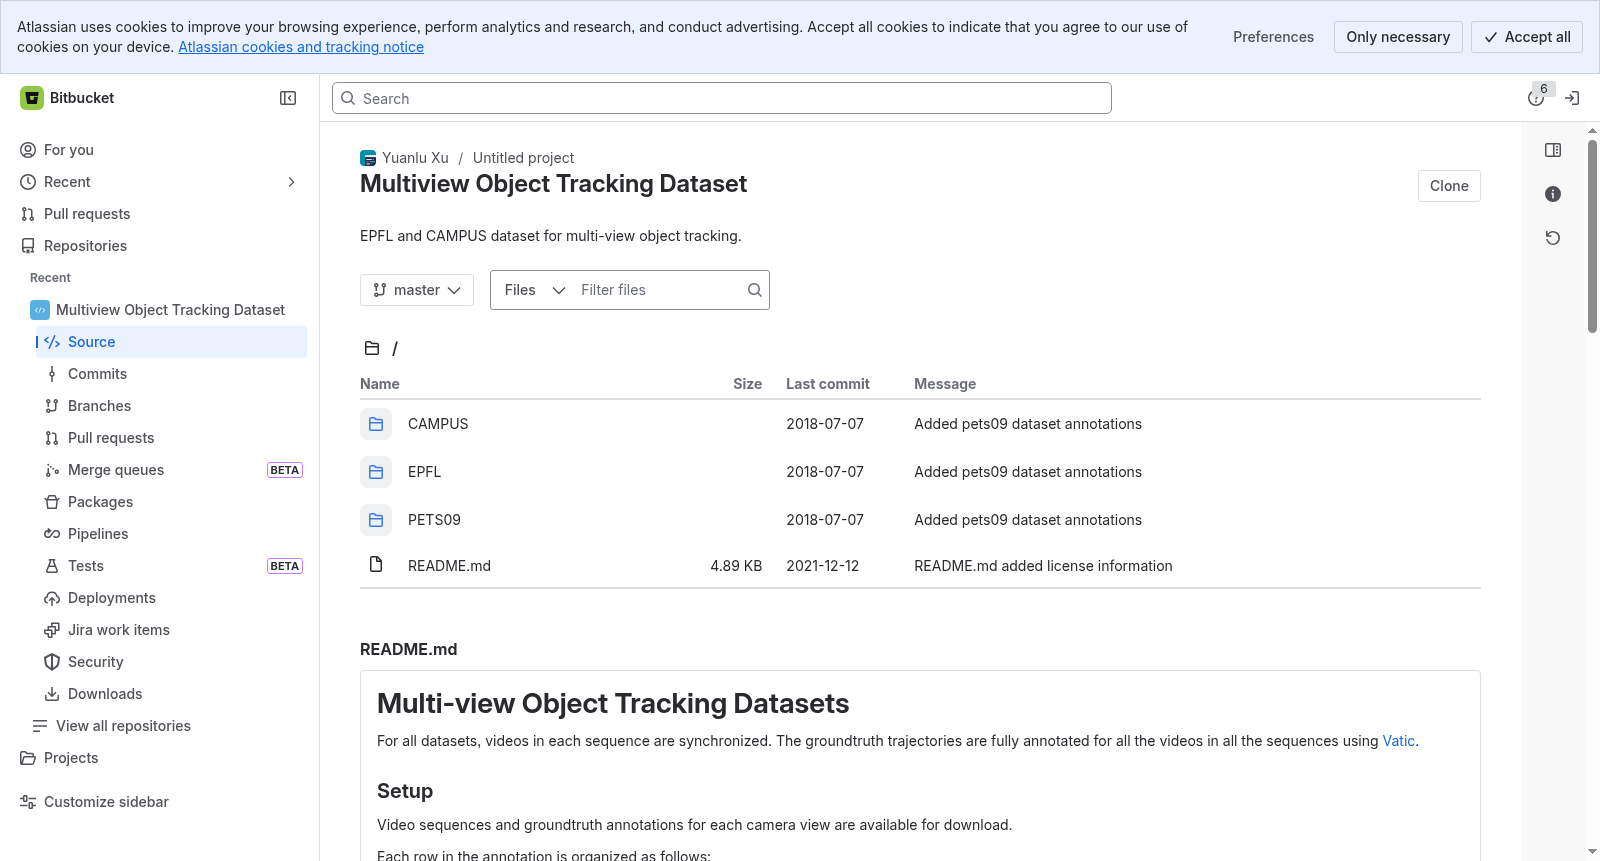Click the 4.89 KB size cell
The width and height of the screenshot is (1600, 861).
click(736, 566)
